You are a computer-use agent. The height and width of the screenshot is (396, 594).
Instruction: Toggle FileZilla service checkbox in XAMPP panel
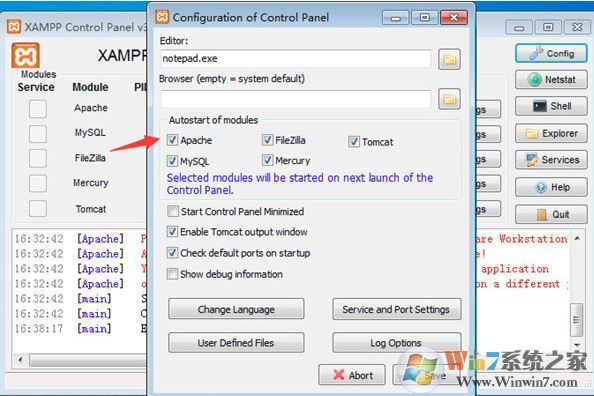(38, 158)
